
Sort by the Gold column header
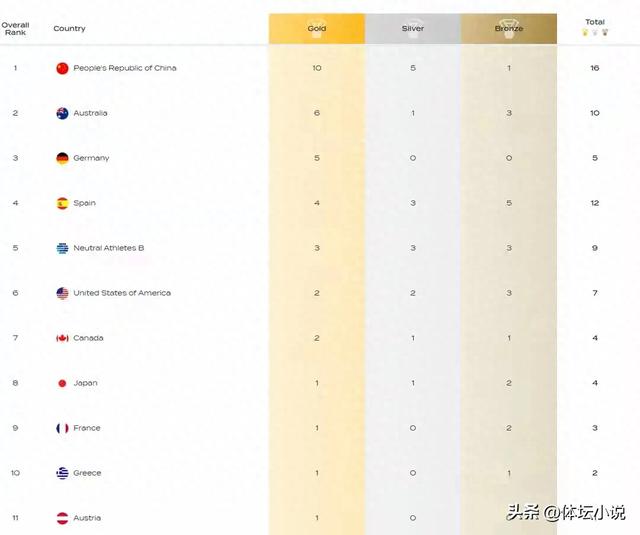coord(317,29)
